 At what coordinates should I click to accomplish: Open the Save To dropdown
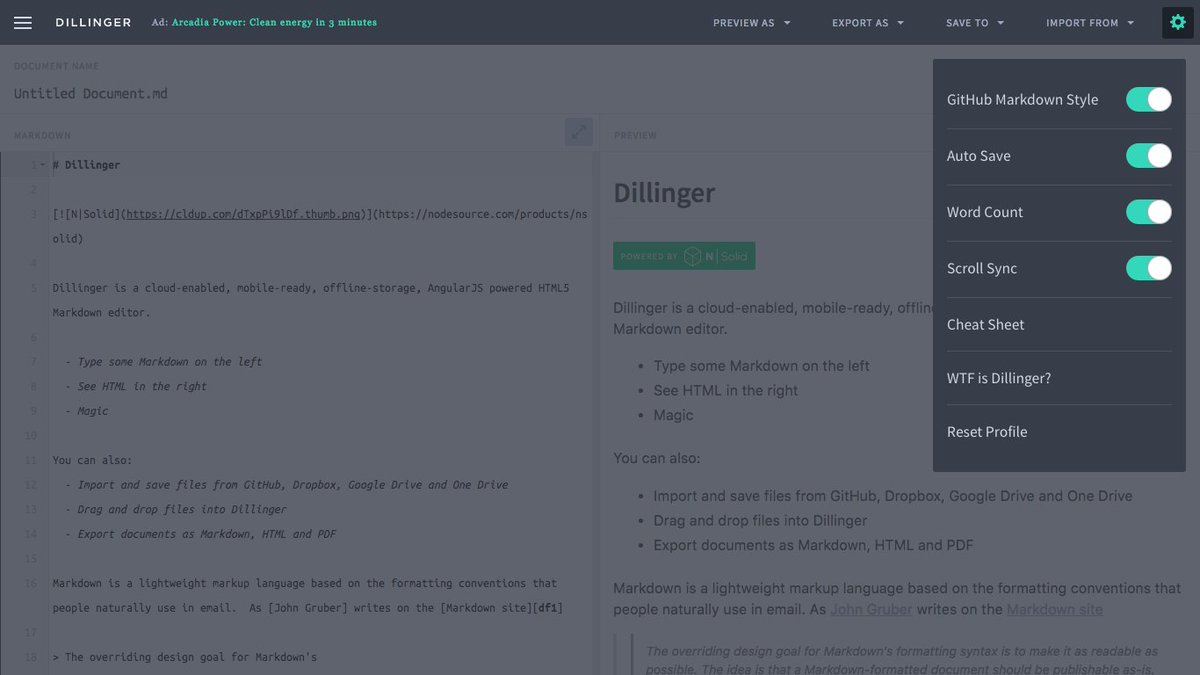[975, 22]
